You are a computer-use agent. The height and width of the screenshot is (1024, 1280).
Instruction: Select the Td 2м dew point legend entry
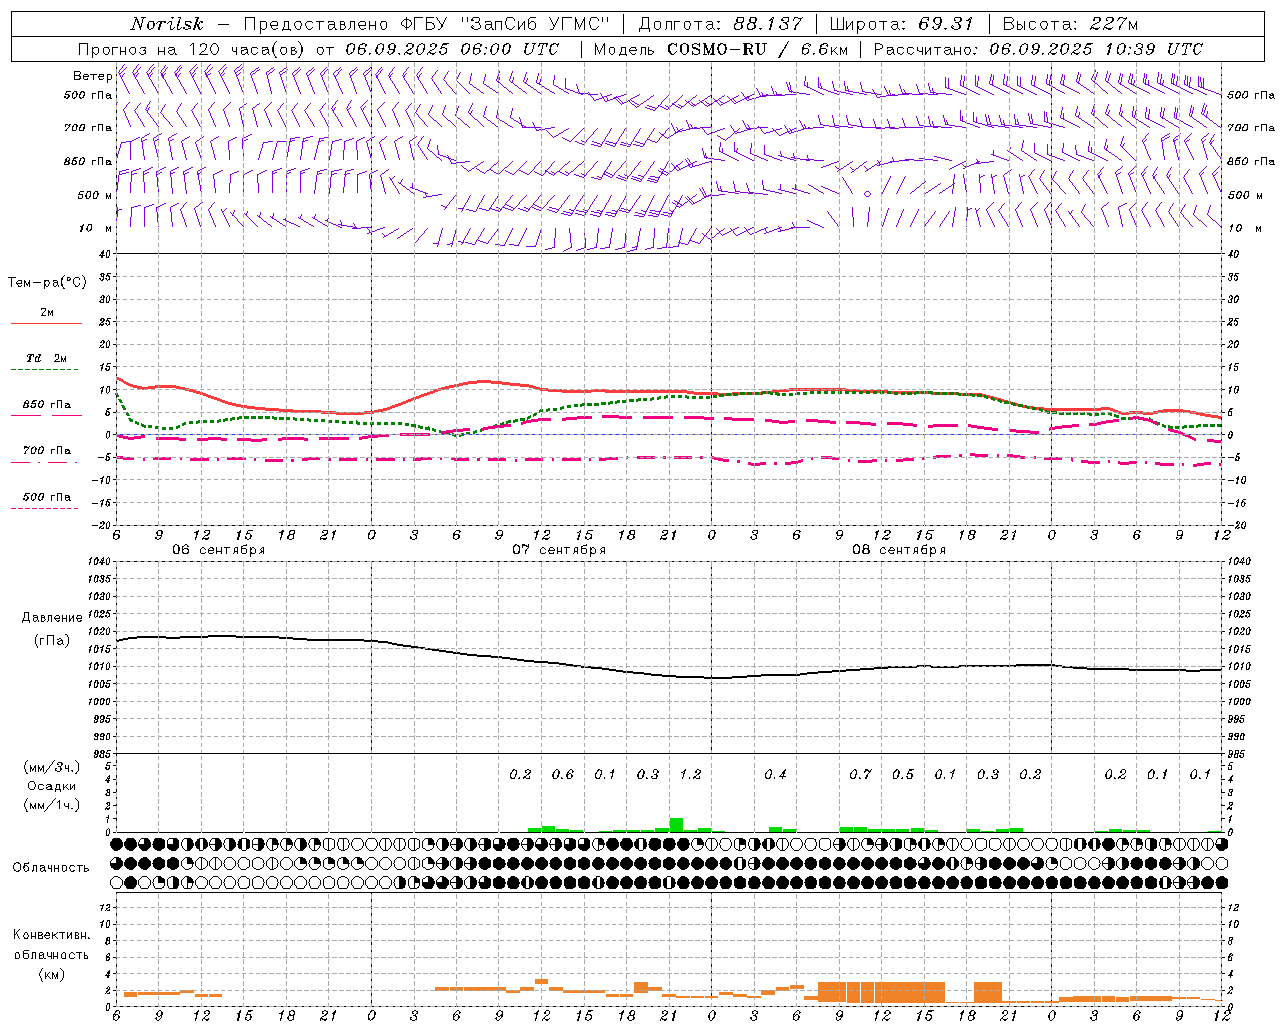point(46,358)
